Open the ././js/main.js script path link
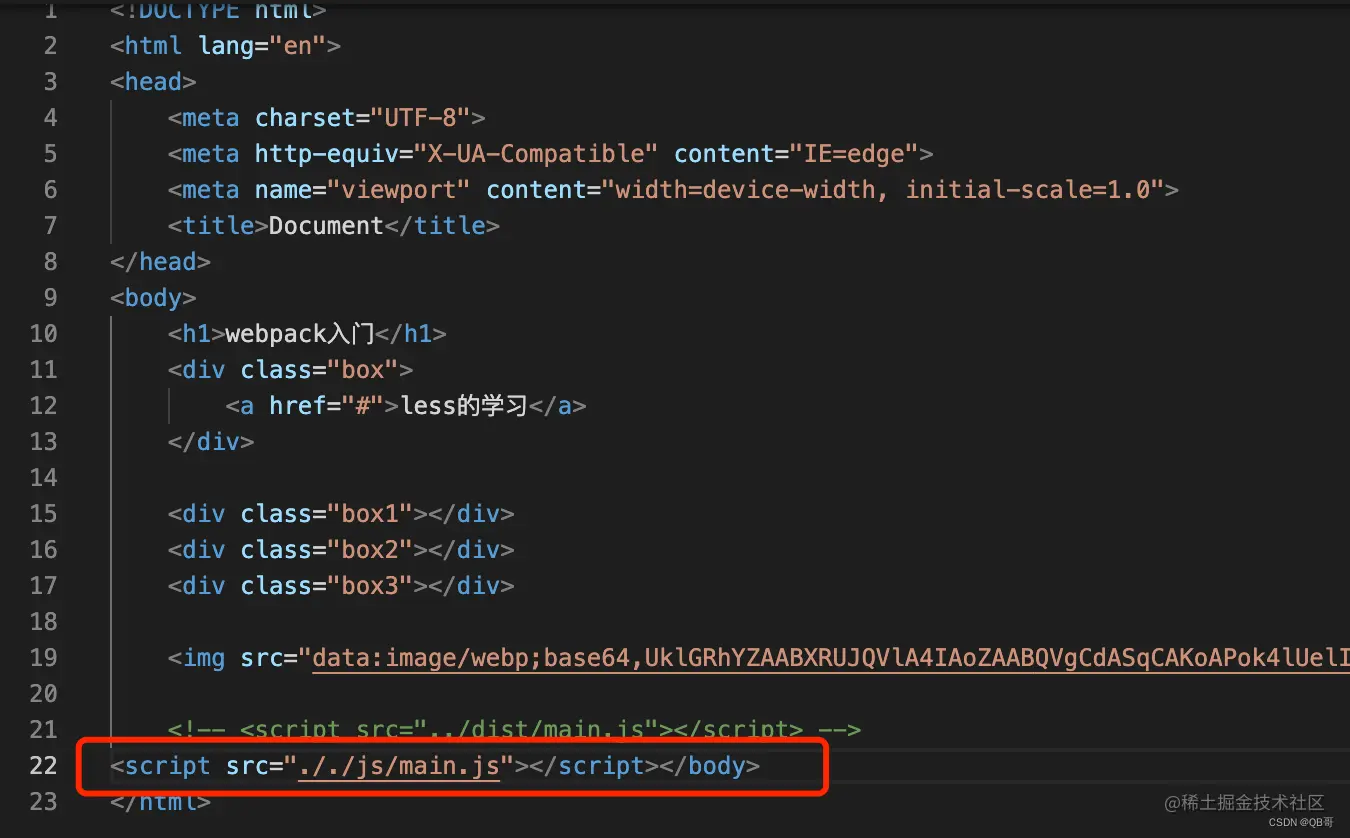Viewport: 1350px width, 838px height. tap(399, 766)
